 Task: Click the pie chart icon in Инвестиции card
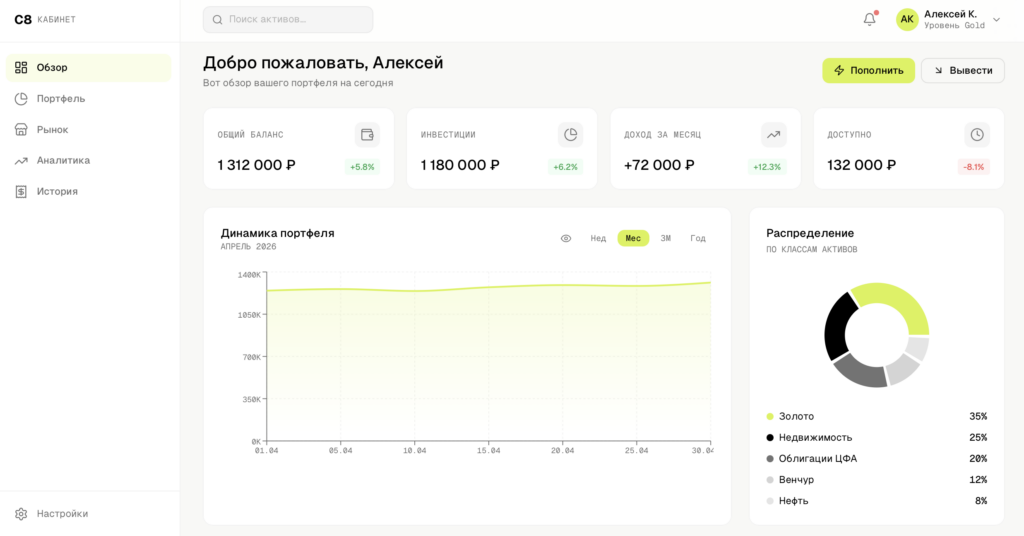tap(570, 135)
